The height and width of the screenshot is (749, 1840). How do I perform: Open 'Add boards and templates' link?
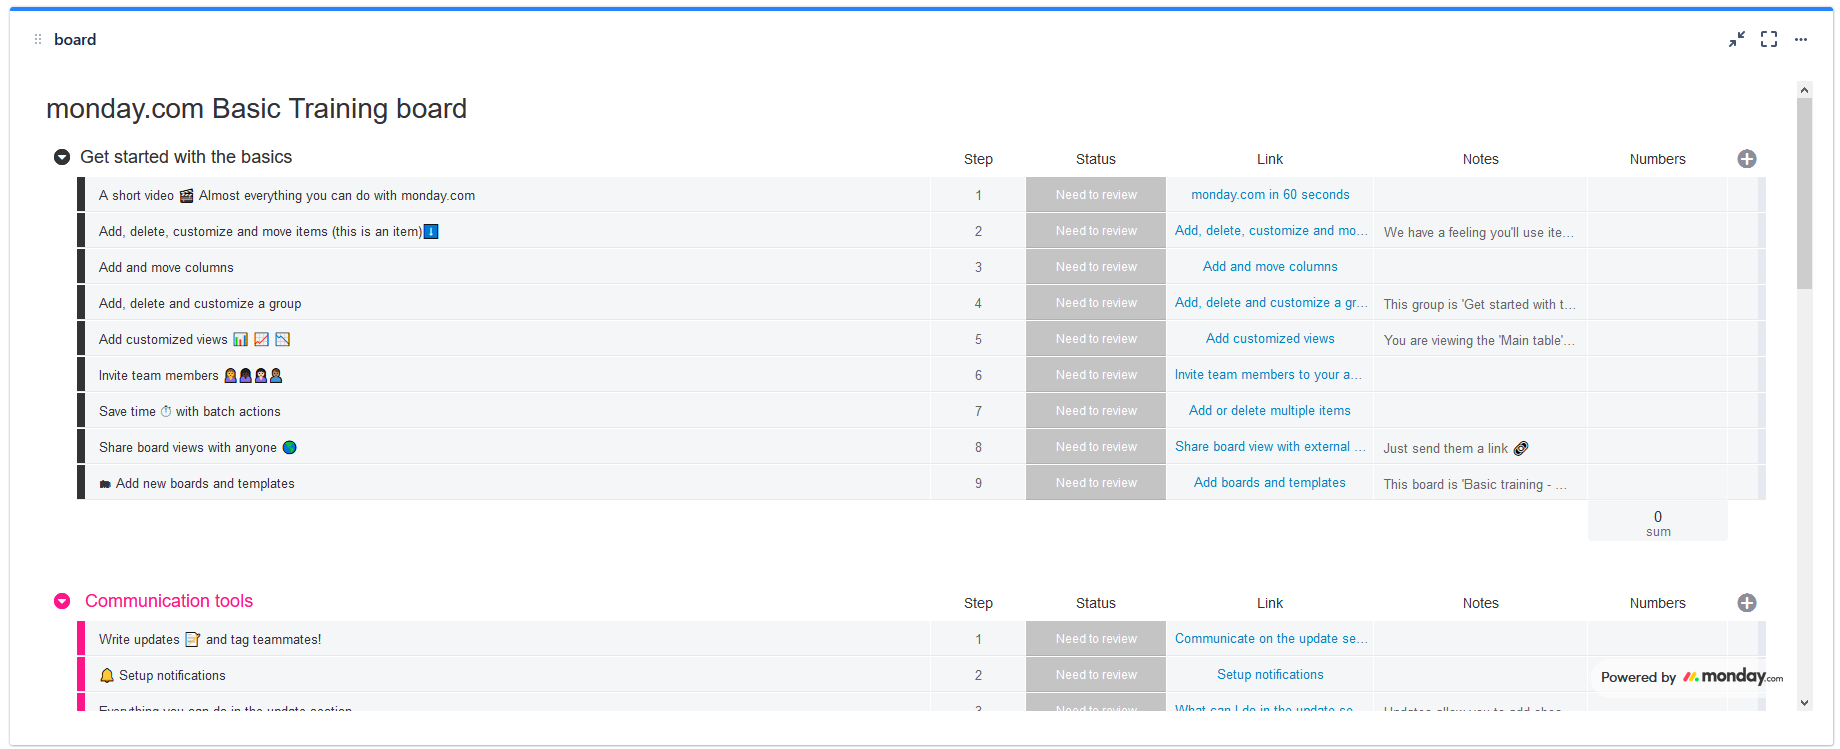click(1270, 483)
